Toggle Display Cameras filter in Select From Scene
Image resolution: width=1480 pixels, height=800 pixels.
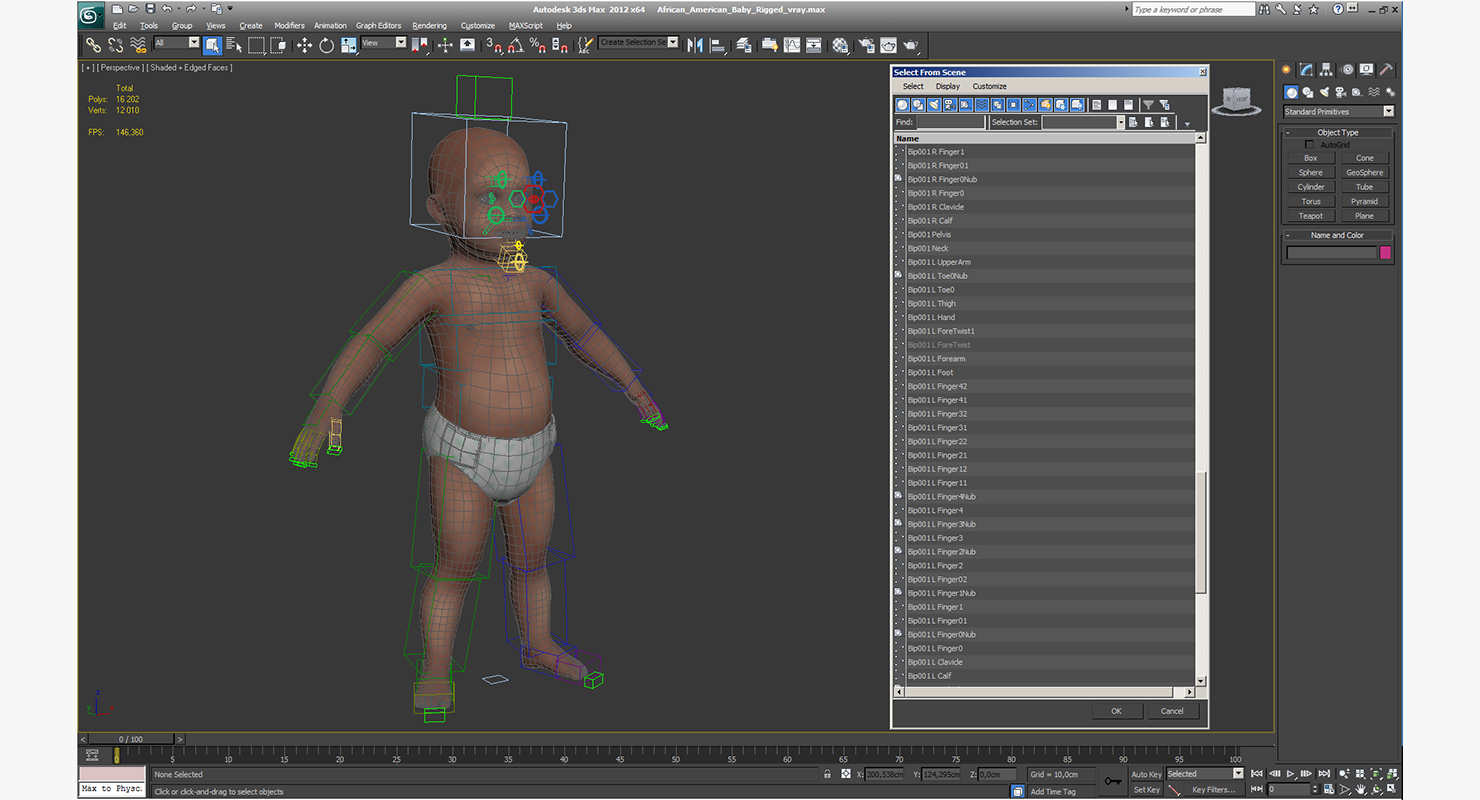pos(950,105)
